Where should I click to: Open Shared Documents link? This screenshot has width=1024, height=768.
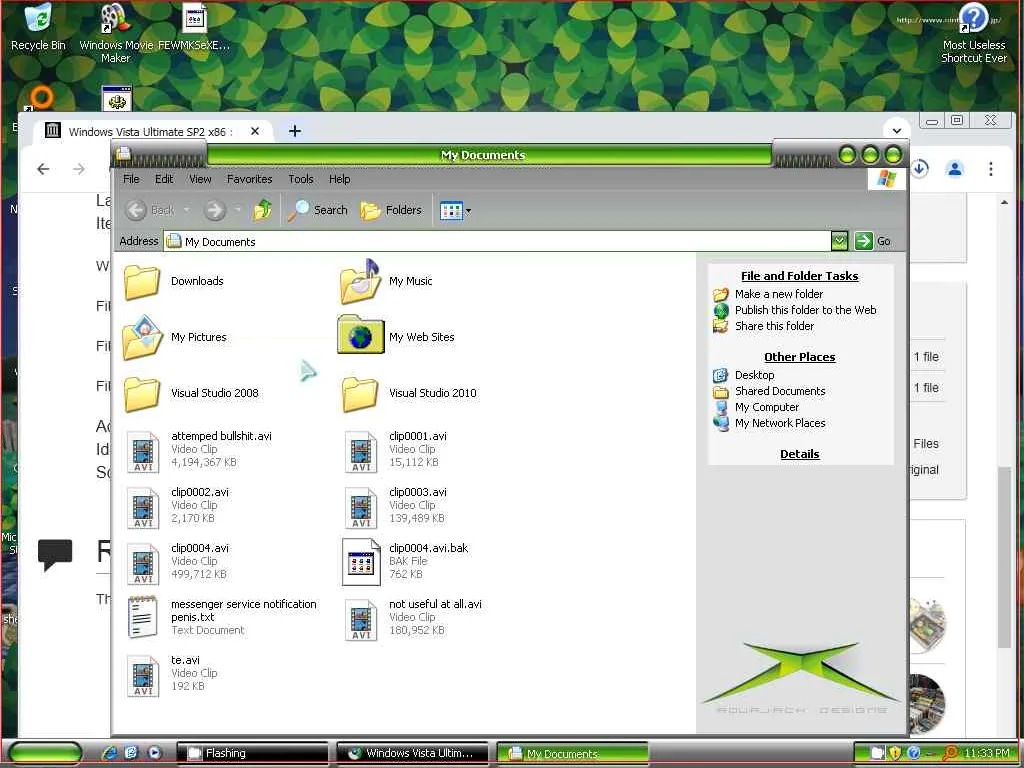[780, 391]
